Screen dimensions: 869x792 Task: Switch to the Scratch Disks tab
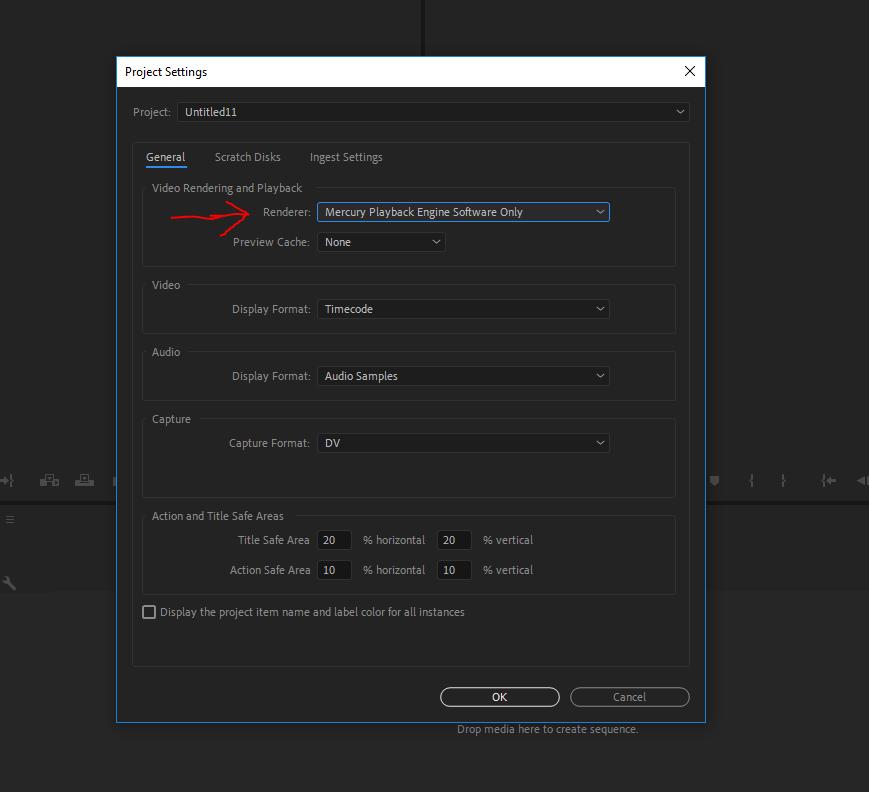[x=247, y=157]
